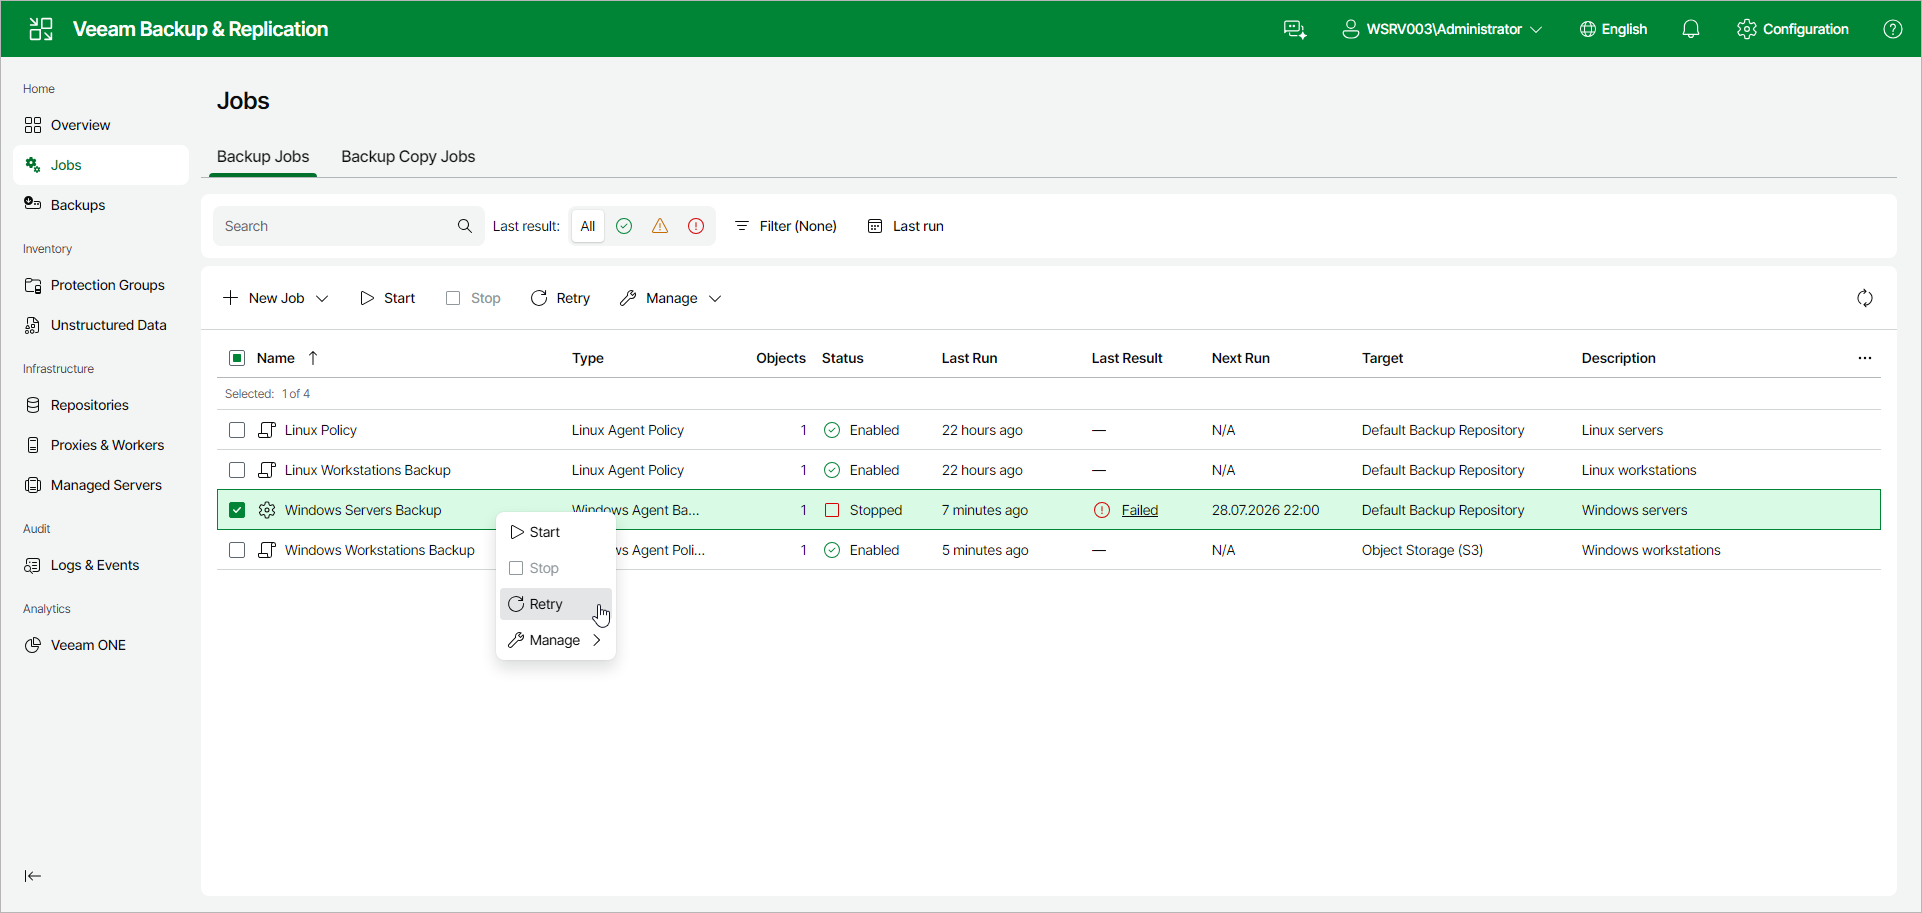
Task: Choose Retry in the context menu
Action: click(556, 604)
